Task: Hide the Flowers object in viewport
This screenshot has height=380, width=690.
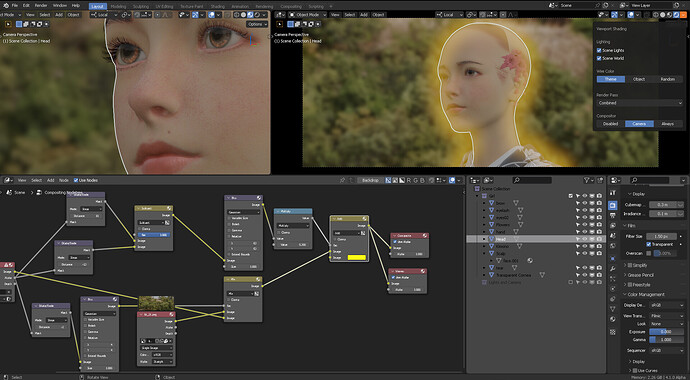Action: click(585, 224)
